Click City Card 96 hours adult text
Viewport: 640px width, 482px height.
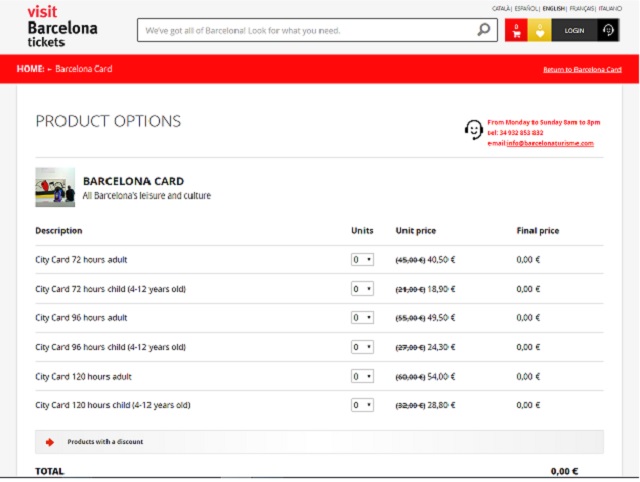pos(81,318)
